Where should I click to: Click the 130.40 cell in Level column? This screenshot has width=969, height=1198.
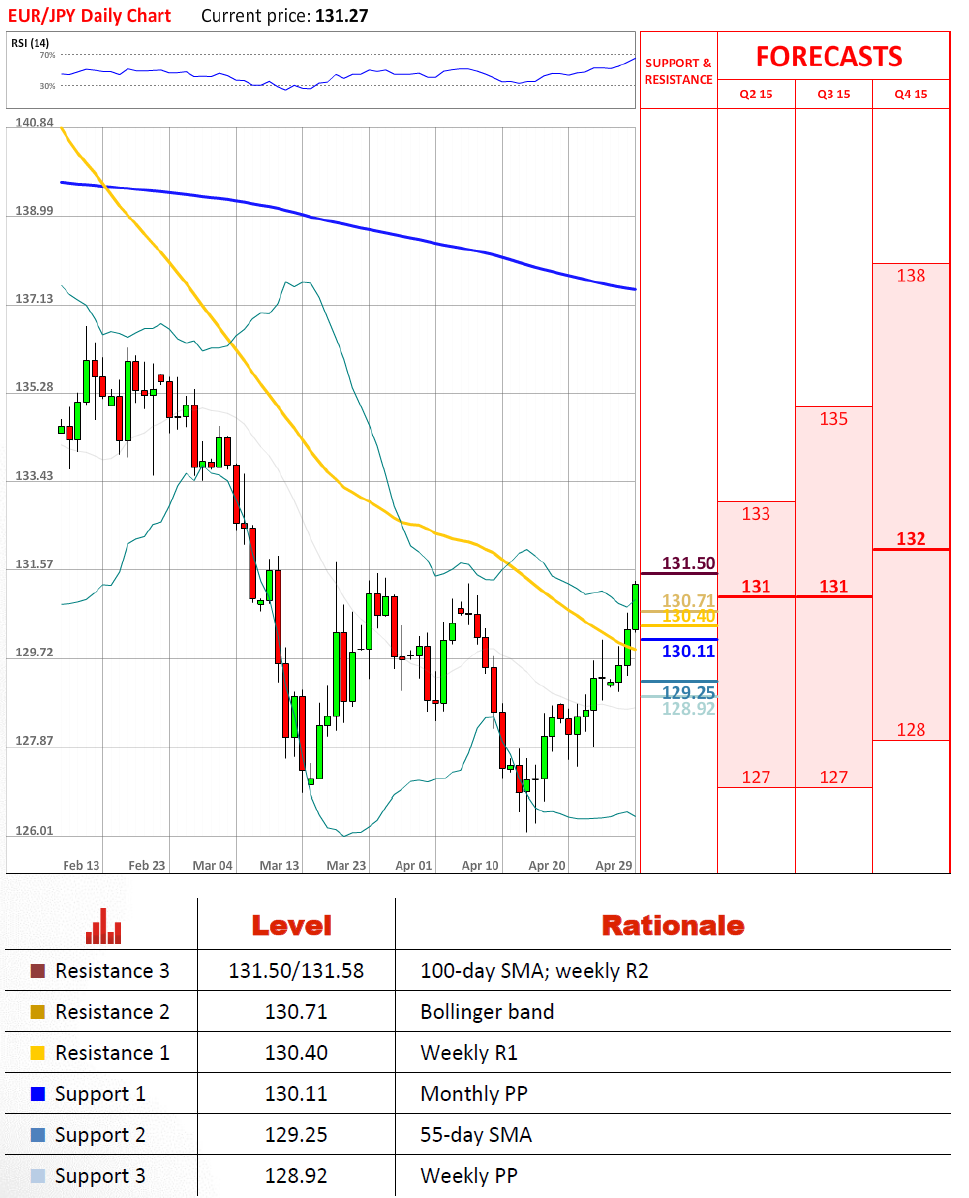(297, 1053)
